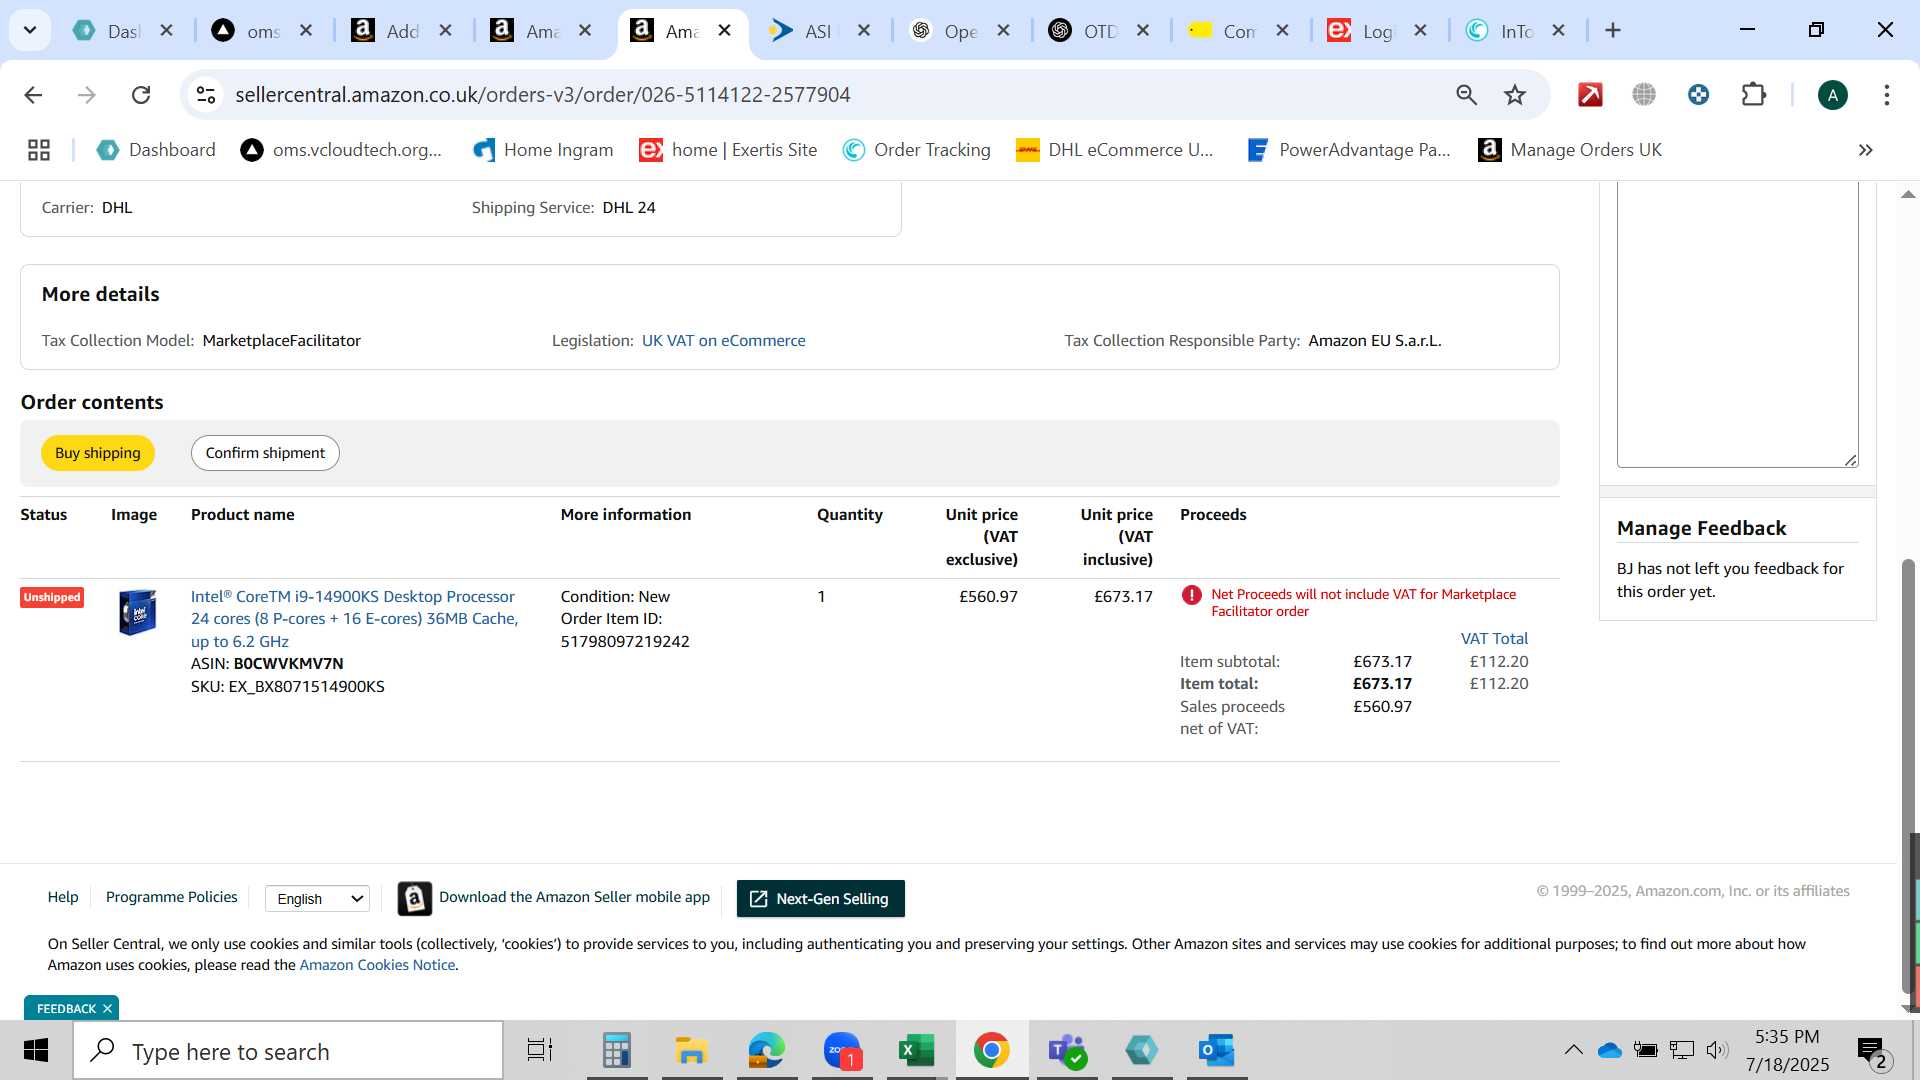Show more bookmarks with double chevron
This screenshot has height=1080, width=1920.
(1865, 150)
